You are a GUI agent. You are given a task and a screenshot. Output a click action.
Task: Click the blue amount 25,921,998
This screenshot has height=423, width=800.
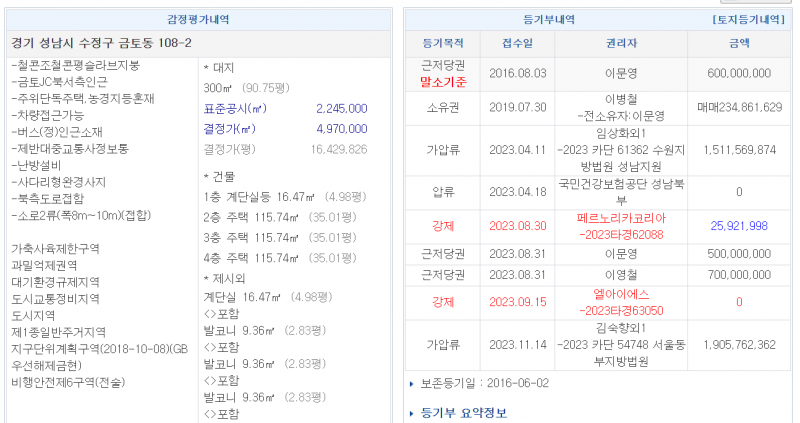tap(739, 225)
